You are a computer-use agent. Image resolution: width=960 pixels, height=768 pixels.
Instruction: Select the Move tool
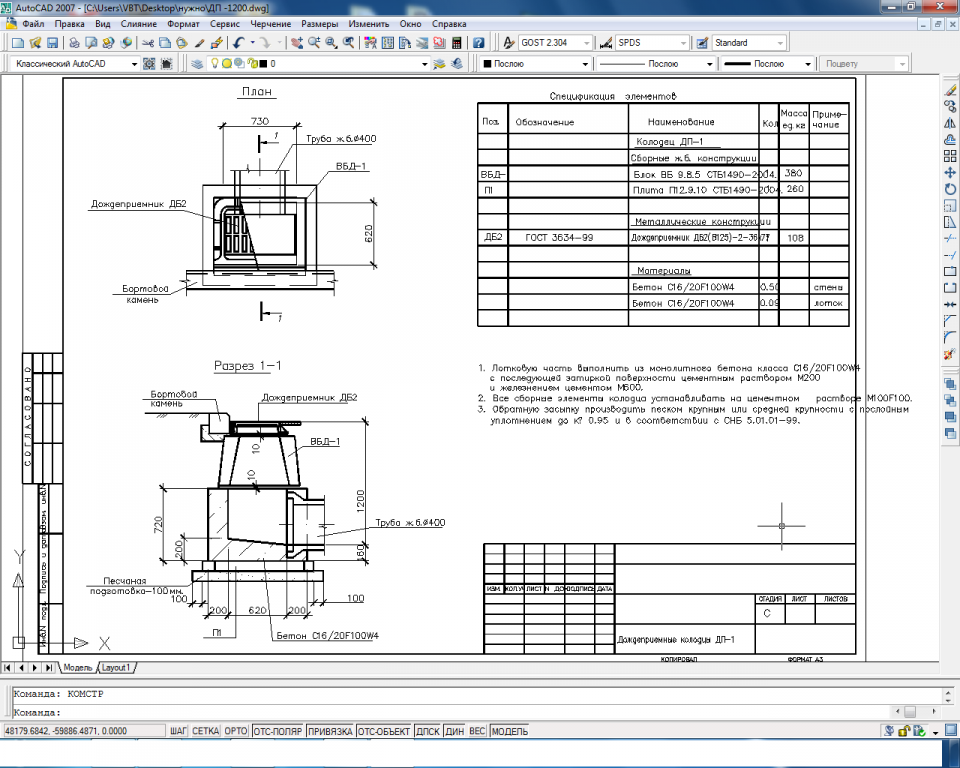point(950,173)
